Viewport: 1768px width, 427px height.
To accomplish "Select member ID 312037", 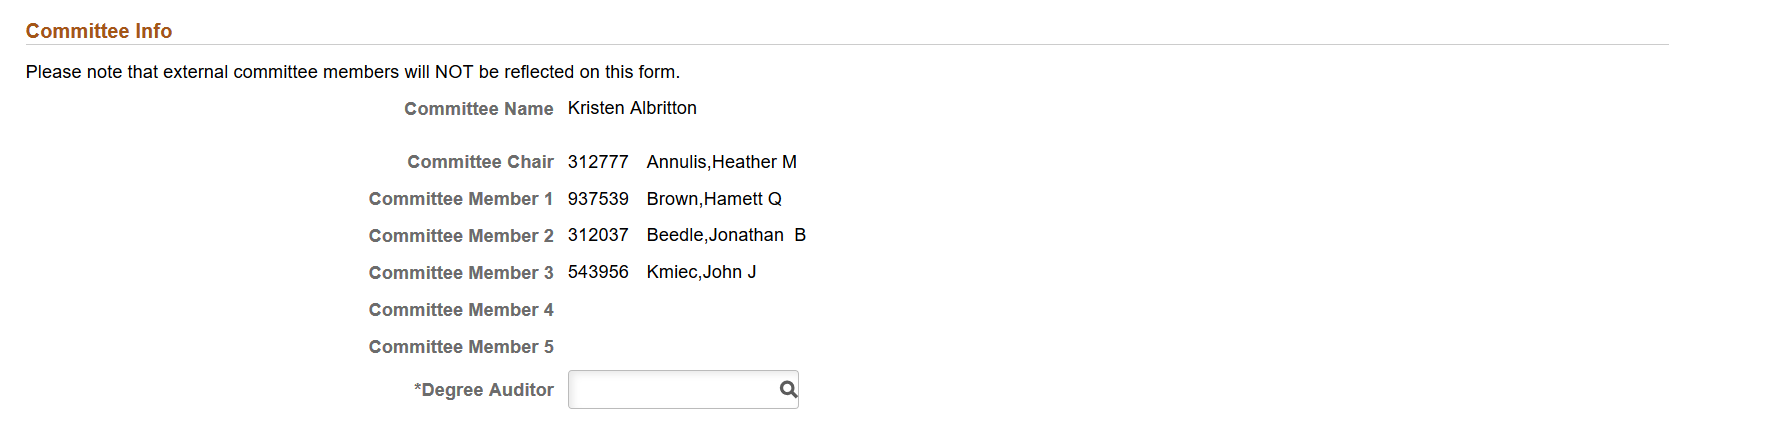I will [x=598, y=235].
